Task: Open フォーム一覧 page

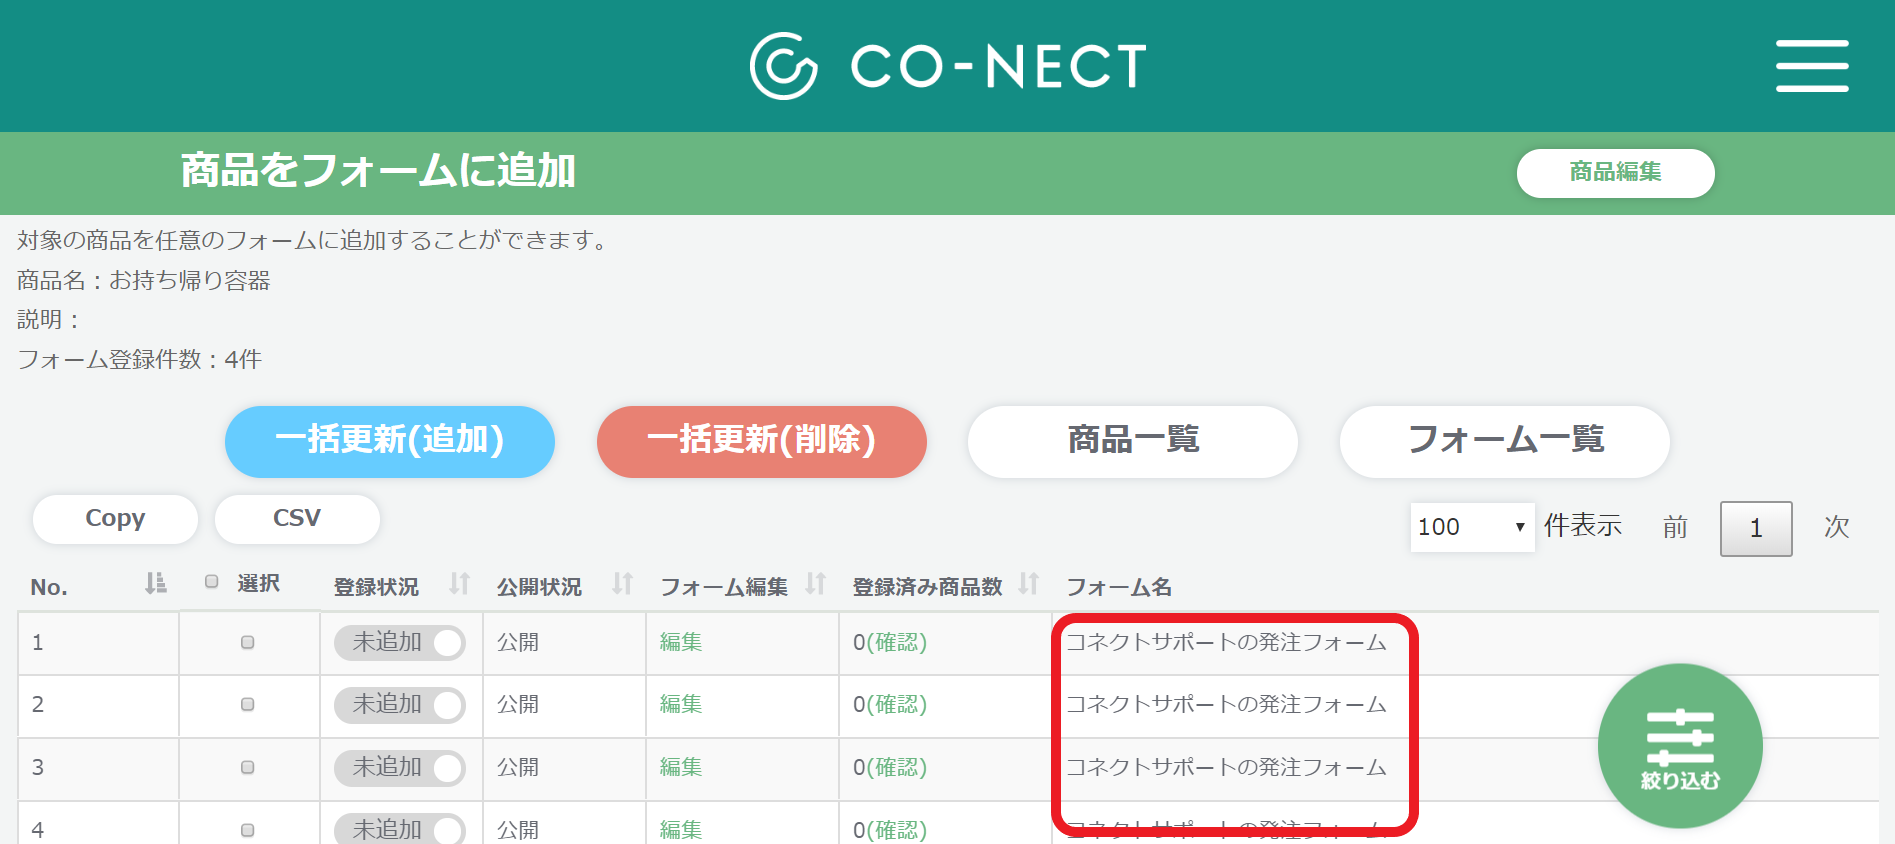Action: [1505, 441]
